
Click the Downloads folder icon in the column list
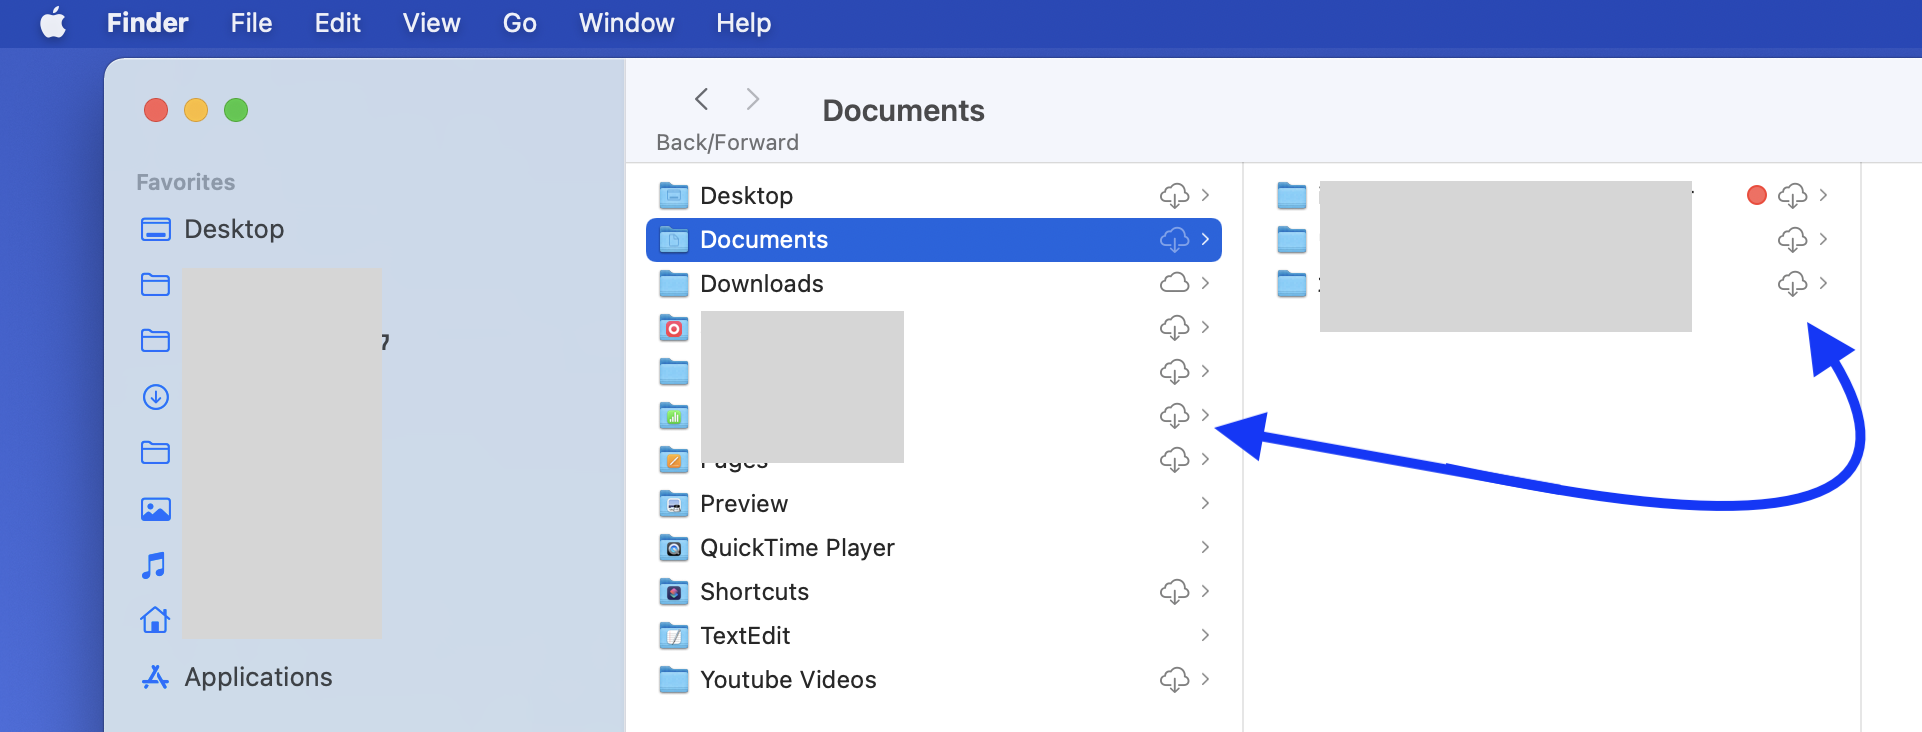(x=674, y=283)
